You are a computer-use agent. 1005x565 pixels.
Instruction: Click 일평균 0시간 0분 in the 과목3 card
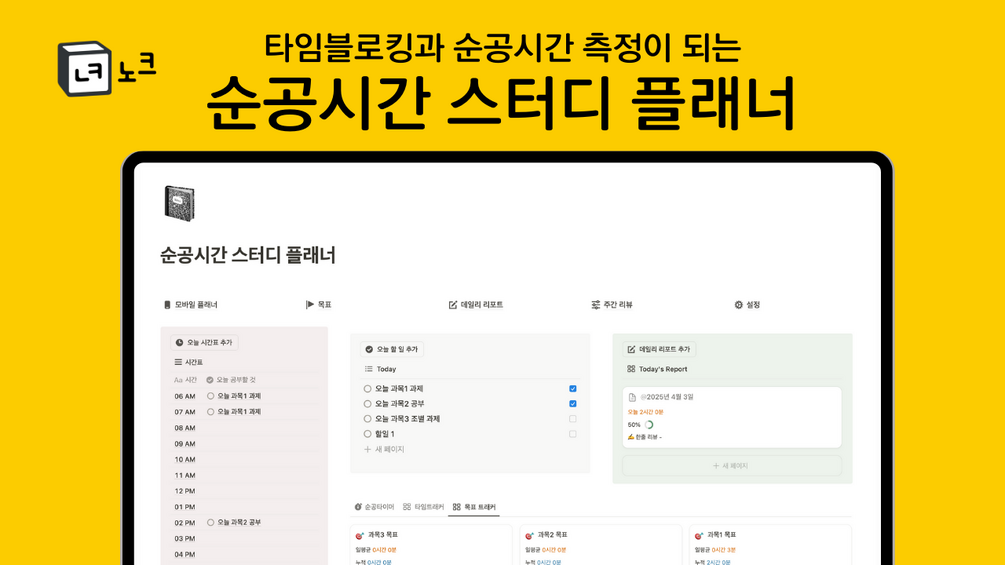click(376, 550)
